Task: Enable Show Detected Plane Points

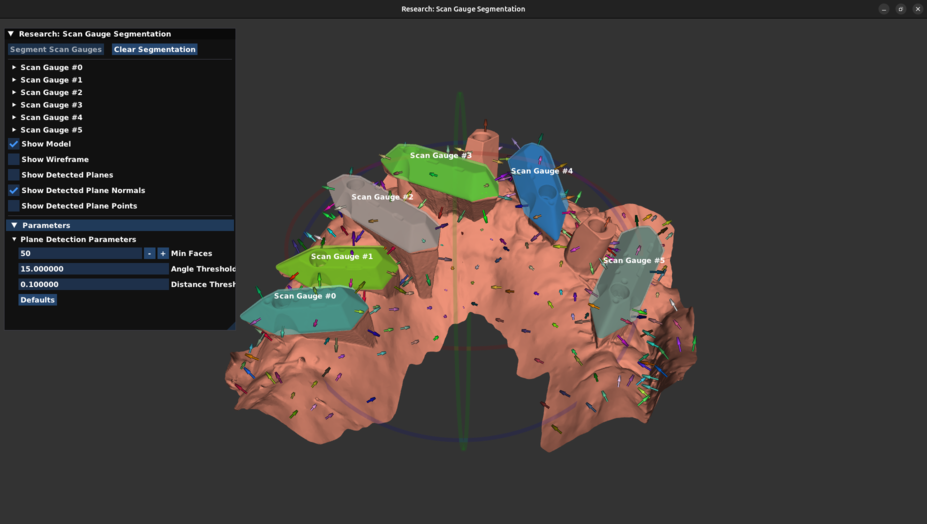Action: pyautogui.click(x=14, y=206)
